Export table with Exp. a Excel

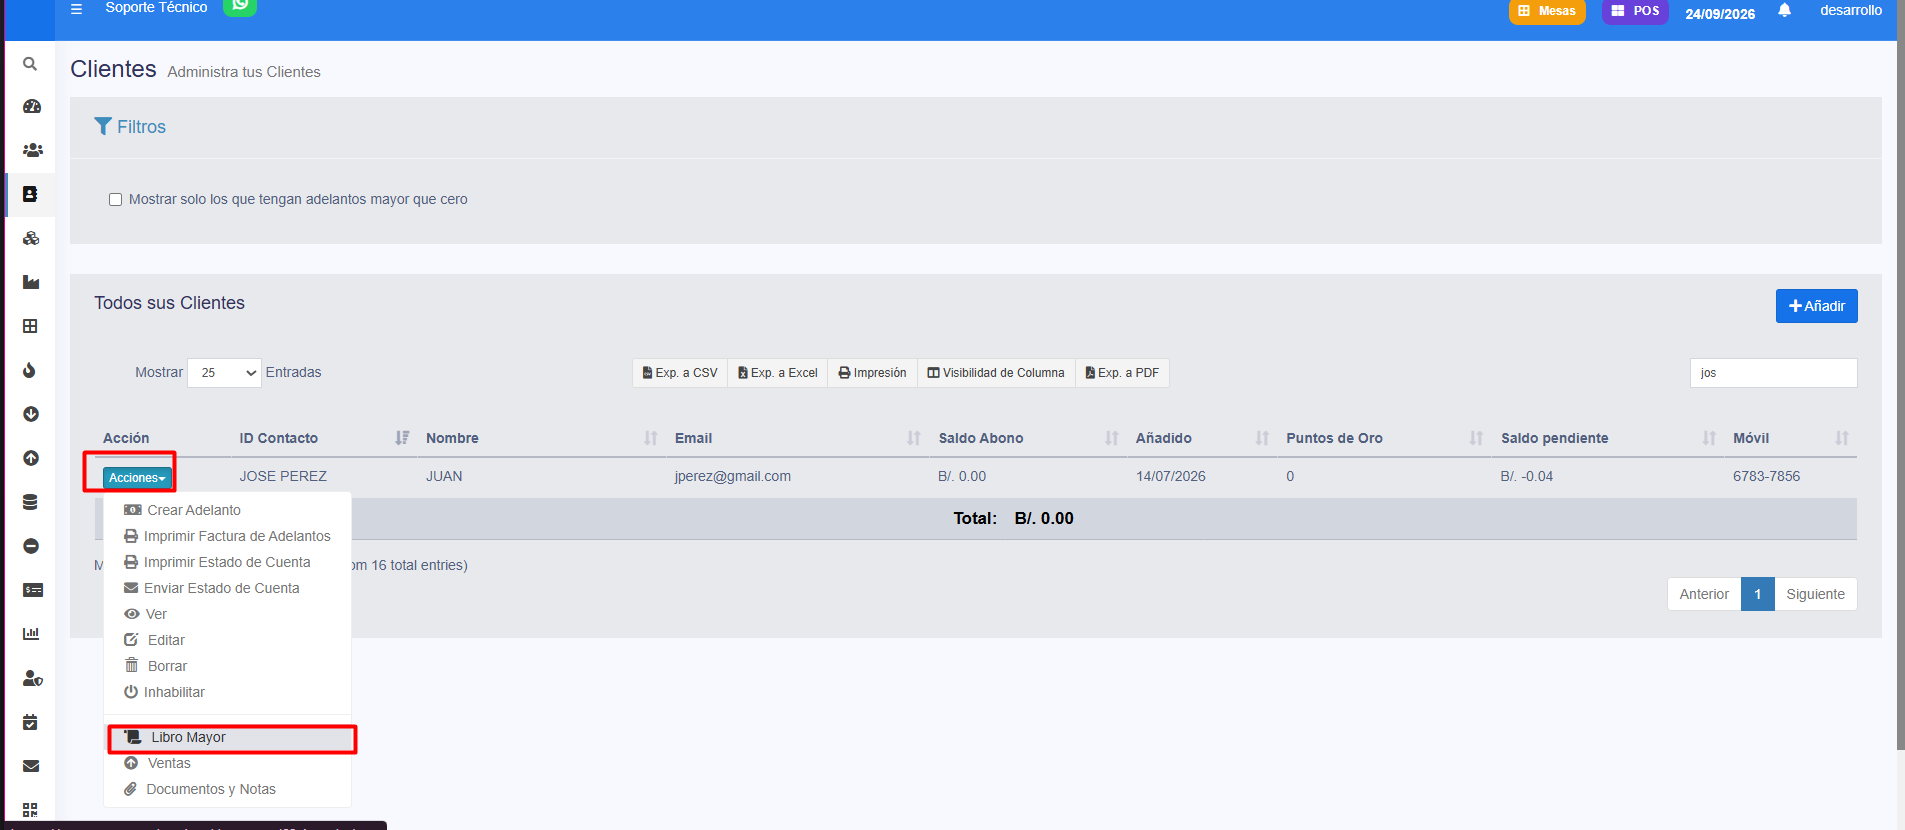tap(778, 373)
